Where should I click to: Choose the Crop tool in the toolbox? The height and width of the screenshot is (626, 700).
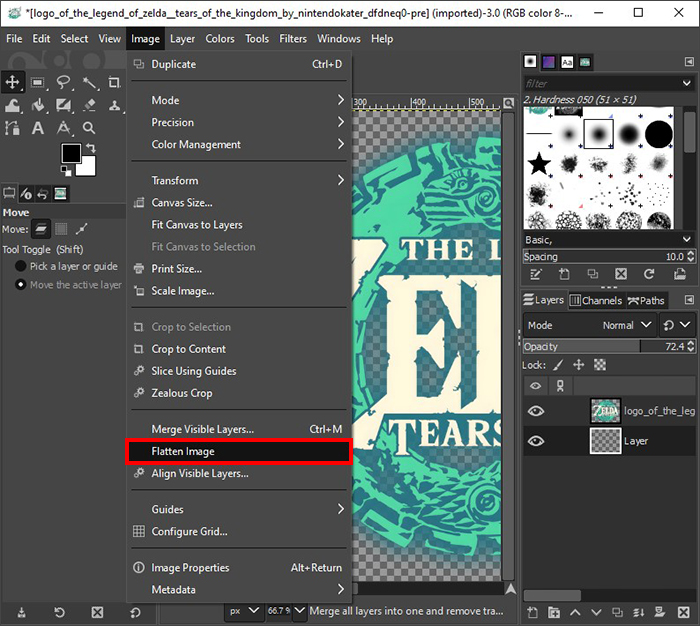[115, 83]
